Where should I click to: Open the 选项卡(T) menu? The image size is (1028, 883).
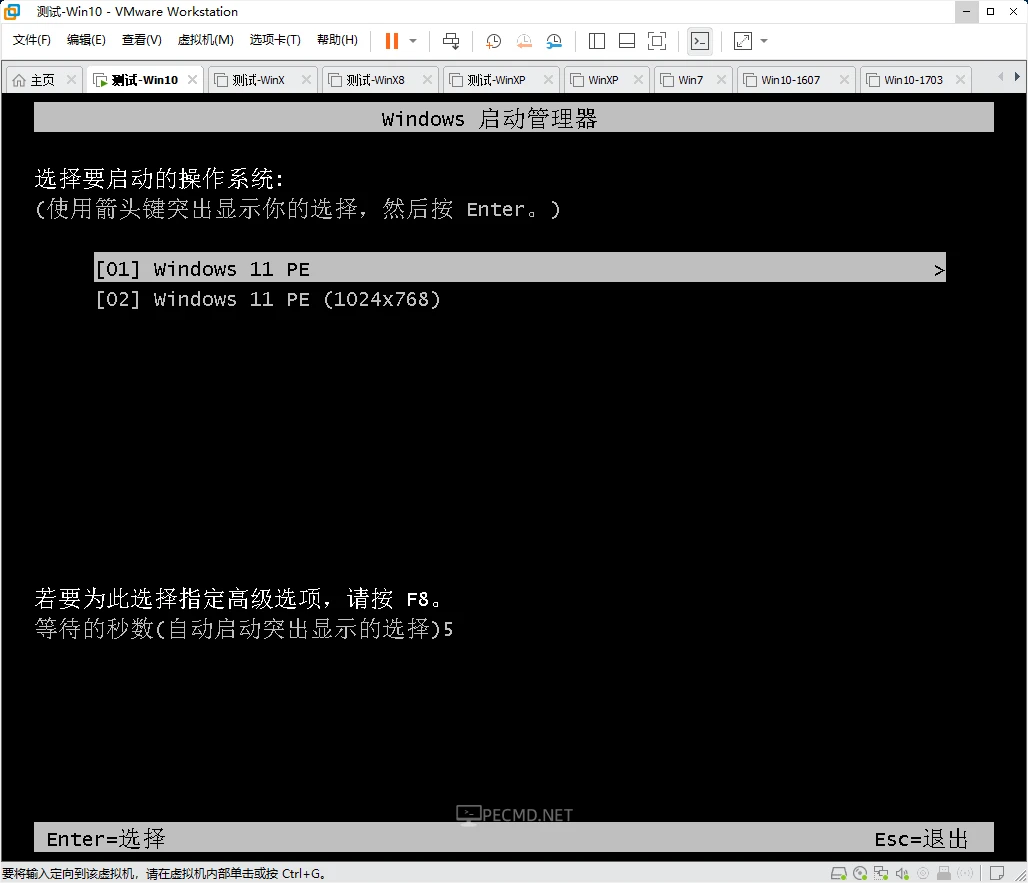pyautogui.click(x=275, y=40)
